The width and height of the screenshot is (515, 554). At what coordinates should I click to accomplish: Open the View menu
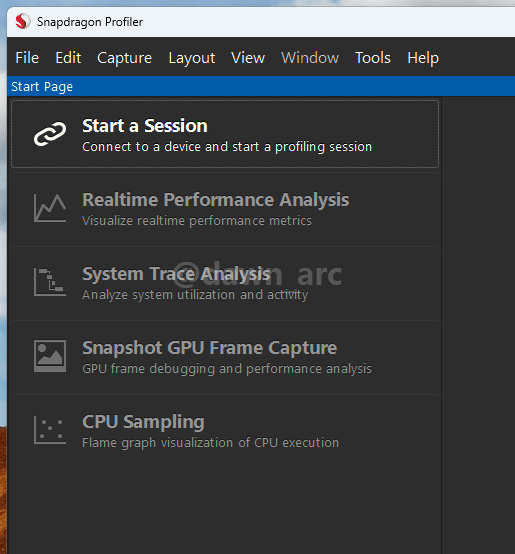tap(248, 58)
